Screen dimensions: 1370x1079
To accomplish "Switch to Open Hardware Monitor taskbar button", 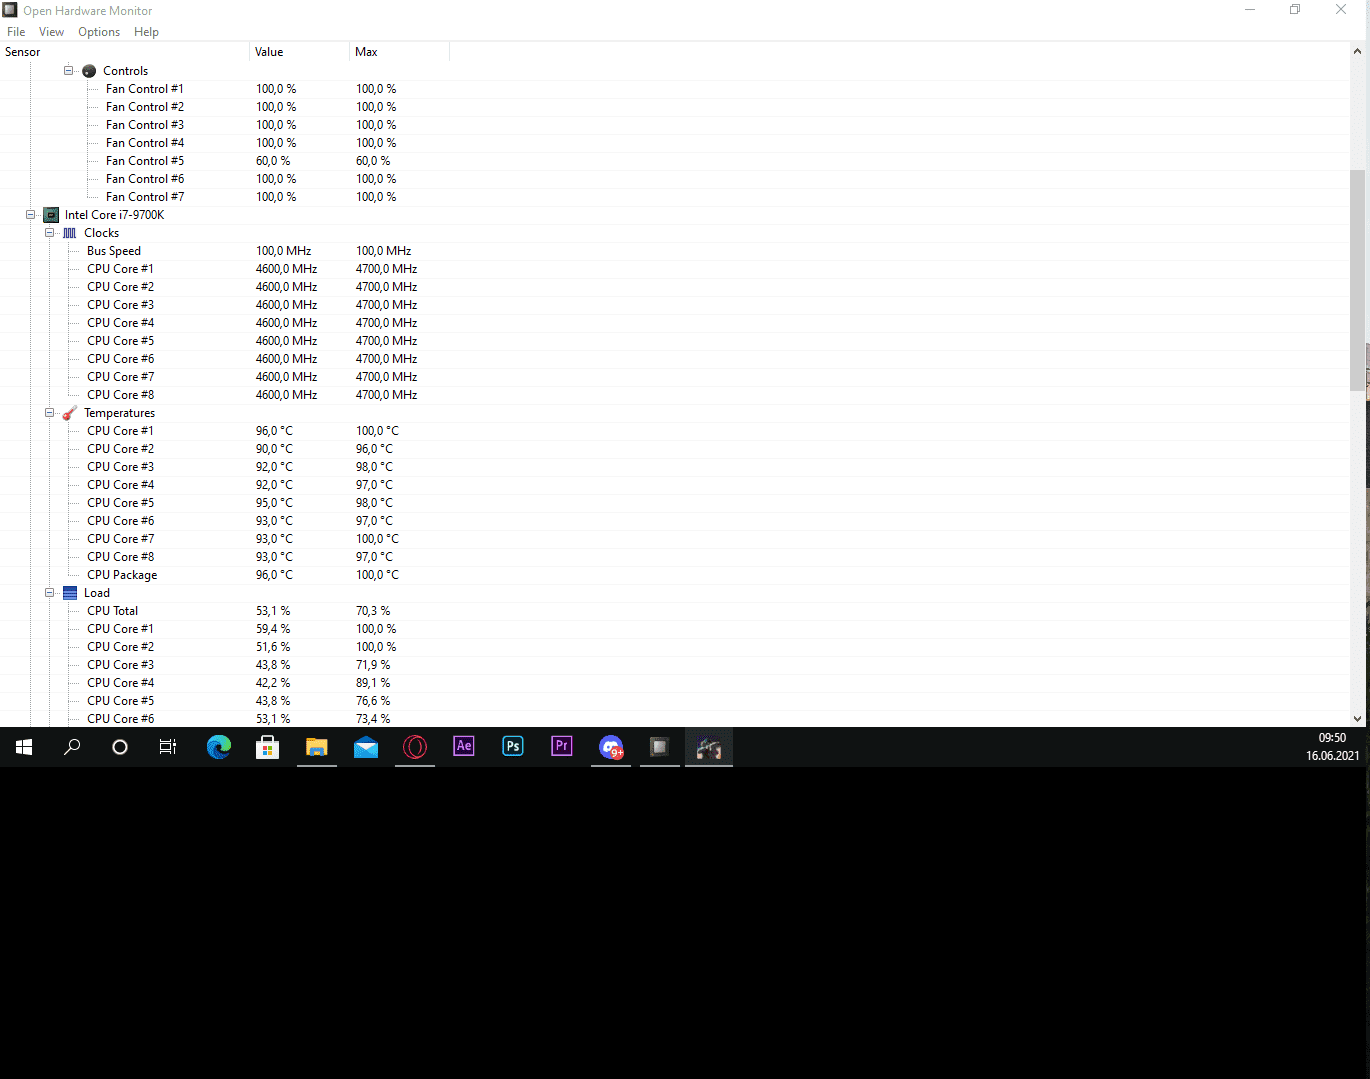I will tap(660, 747).
